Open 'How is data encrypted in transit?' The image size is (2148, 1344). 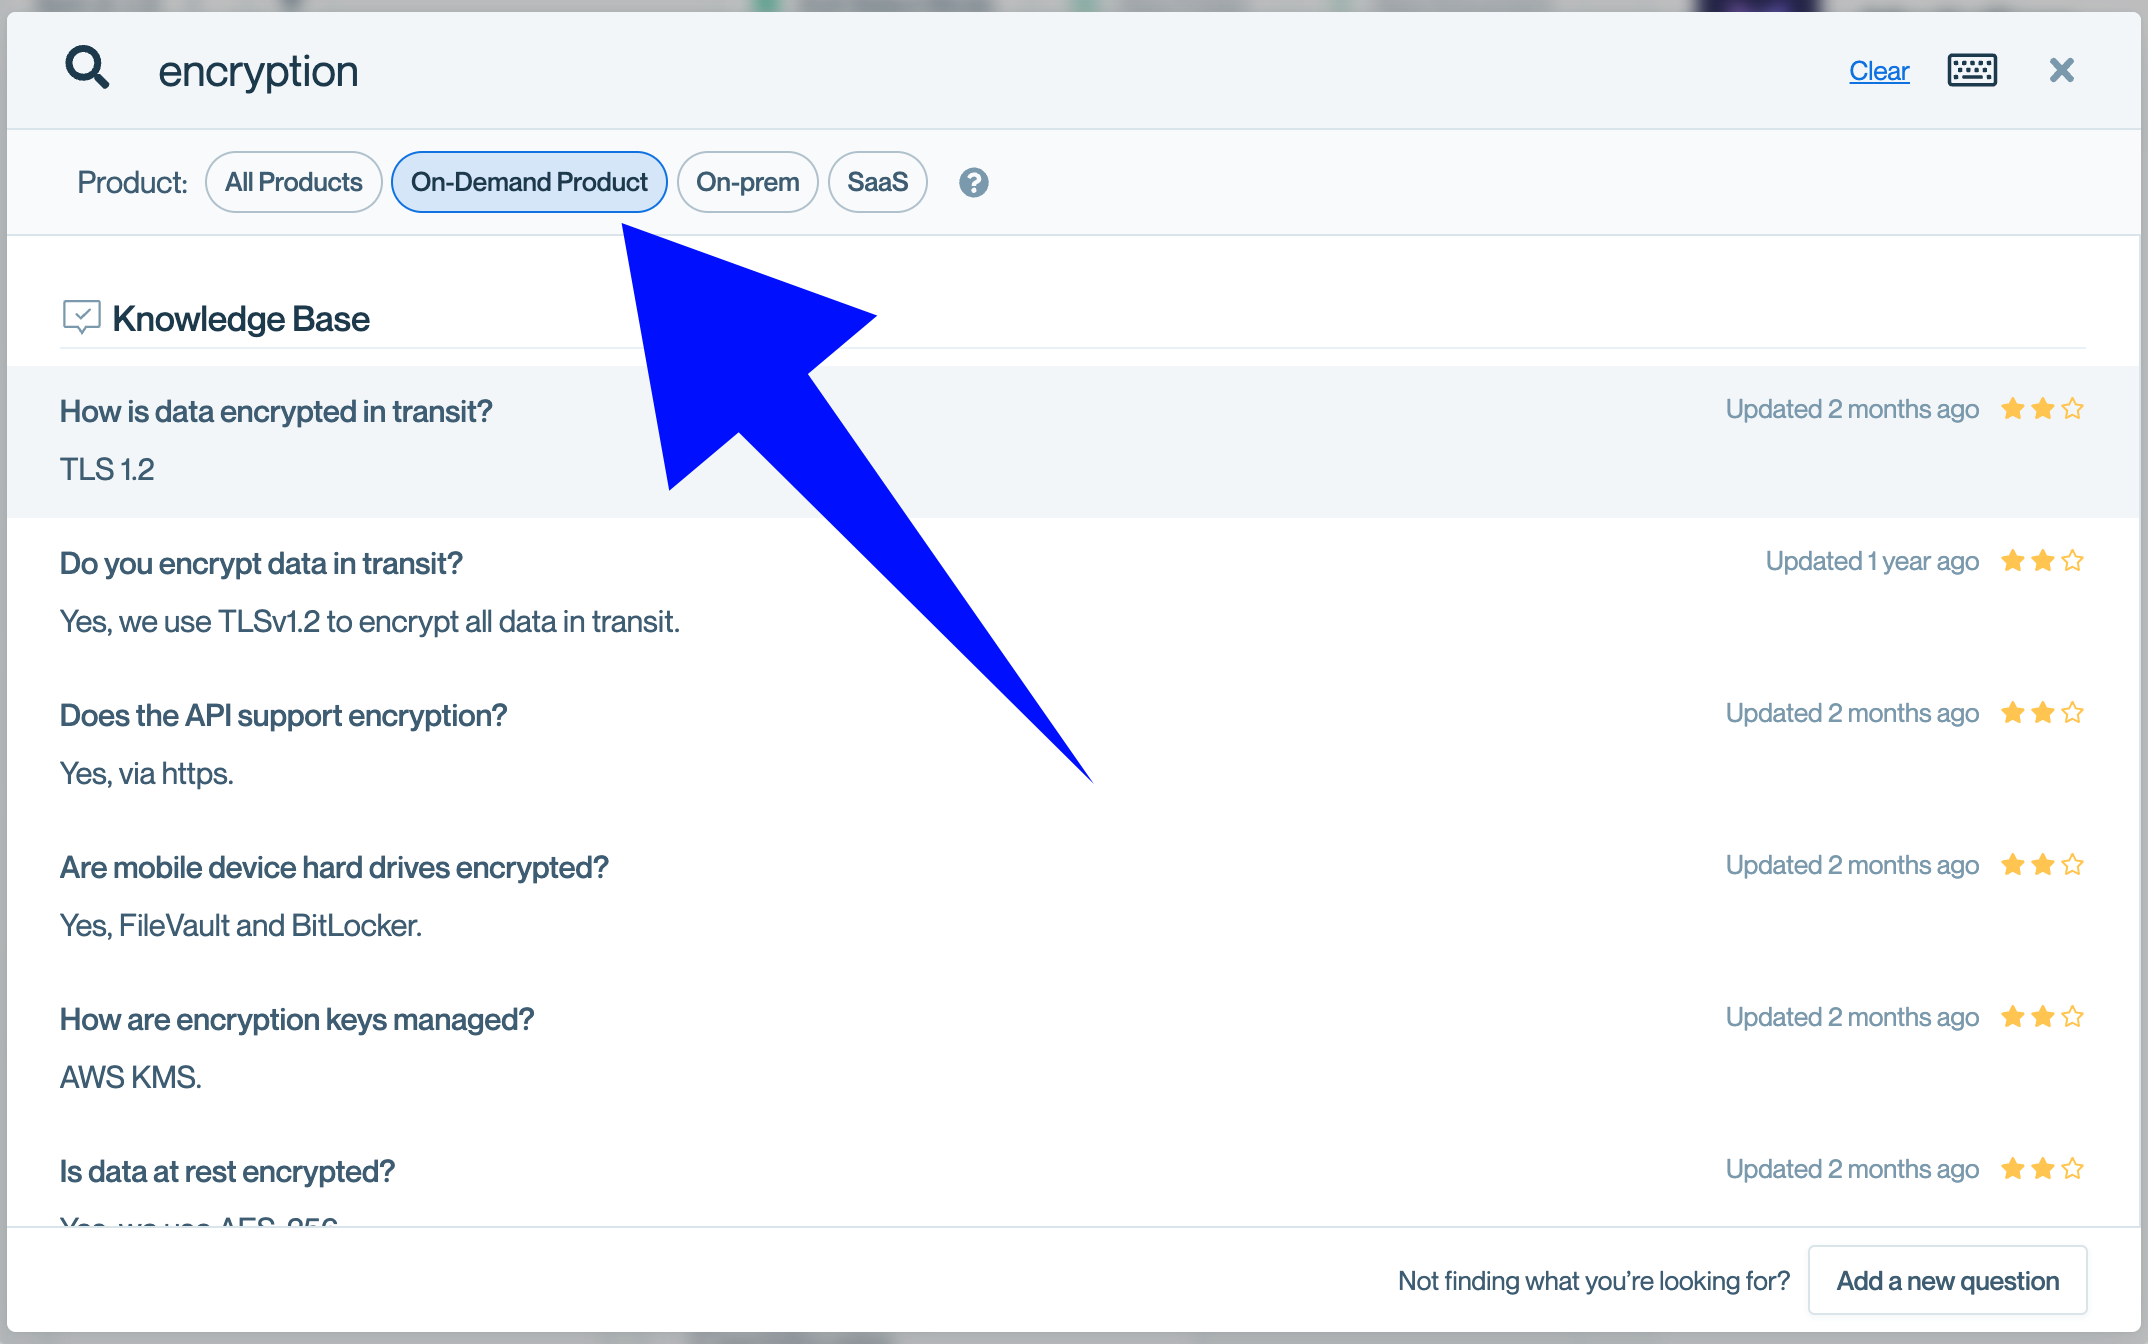pos(276,411)
